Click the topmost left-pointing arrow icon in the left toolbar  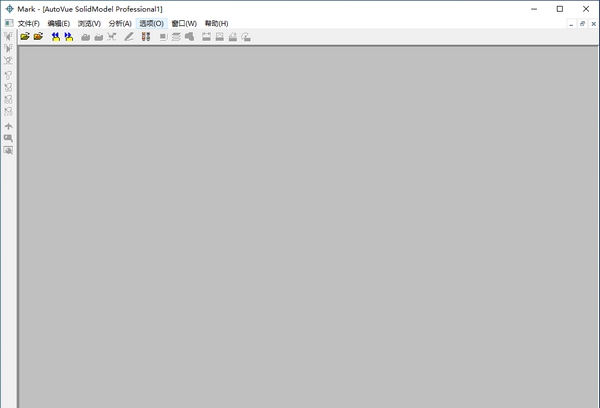pyautogui.click(x=8, y=36)
